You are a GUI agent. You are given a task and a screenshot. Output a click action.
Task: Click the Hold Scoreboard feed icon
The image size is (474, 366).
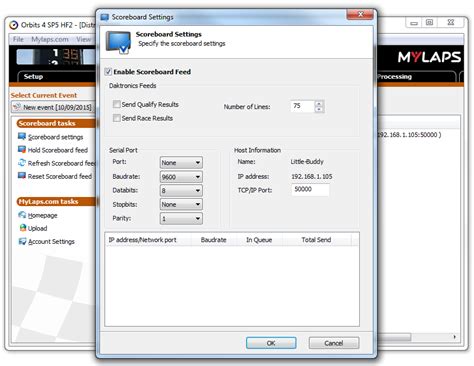(22, 149)
